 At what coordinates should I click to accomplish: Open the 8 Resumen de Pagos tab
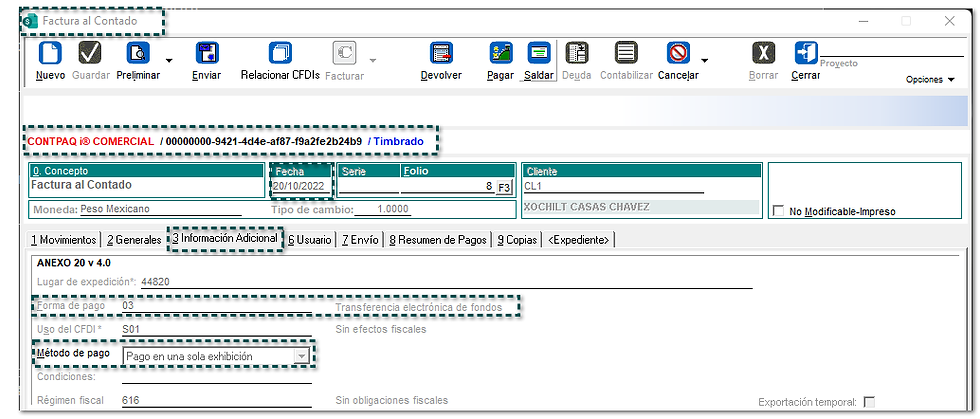click(x=438, y=240)
